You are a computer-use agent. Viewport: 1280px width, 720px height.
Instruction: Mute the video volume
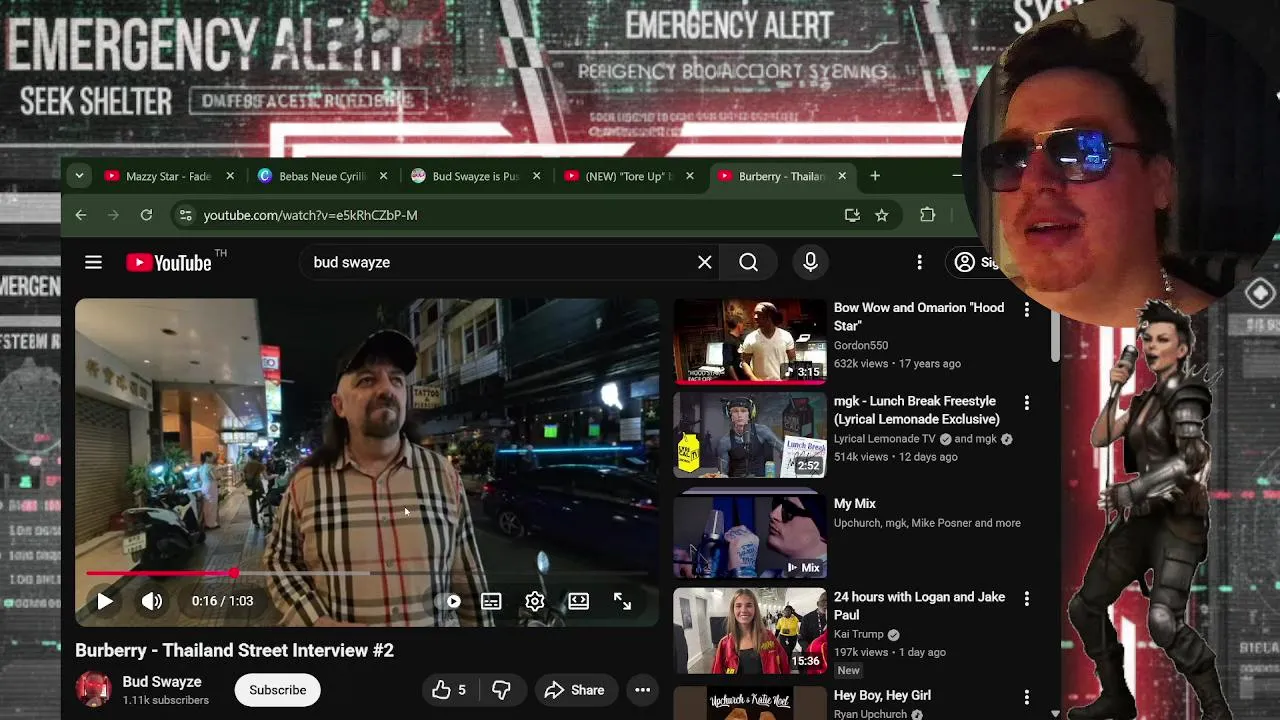pyautogui.click(x=152, y=601)
